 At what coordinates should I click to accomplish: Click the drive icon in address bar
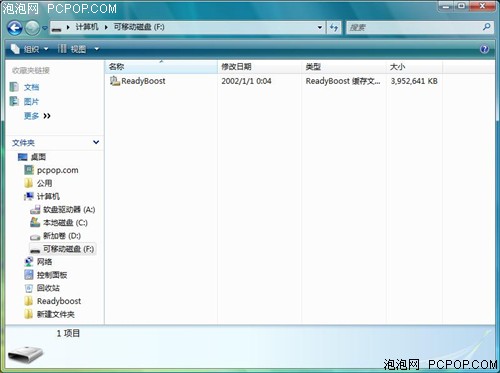pyautogui.click(x=57, y=28)
